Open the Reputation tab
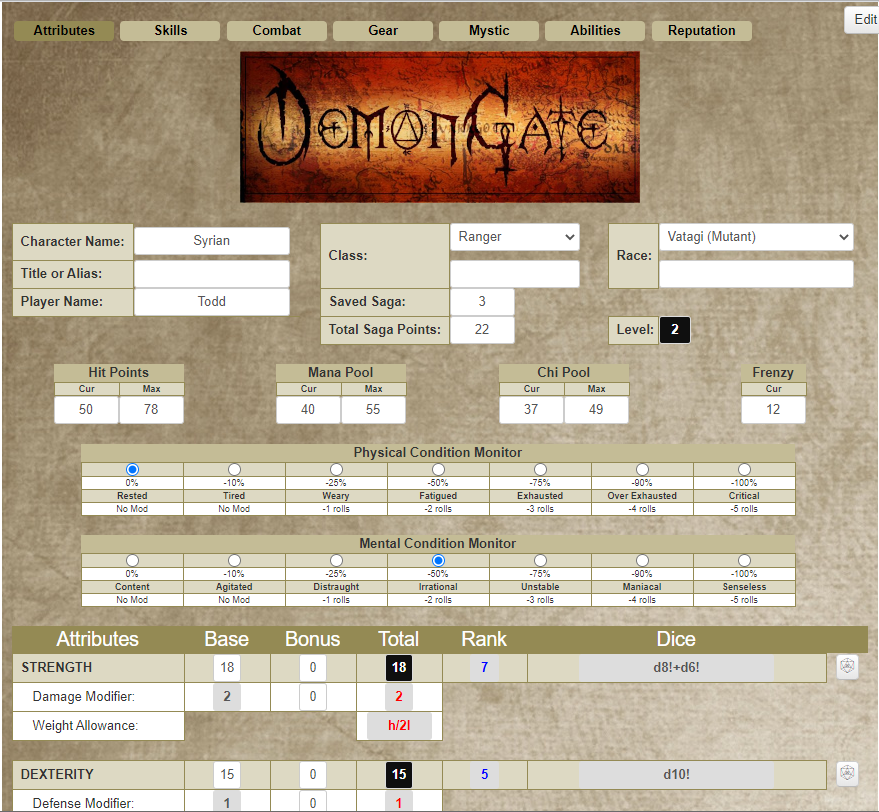This screenshot has height=812, width=879. (x=701, y=31)
